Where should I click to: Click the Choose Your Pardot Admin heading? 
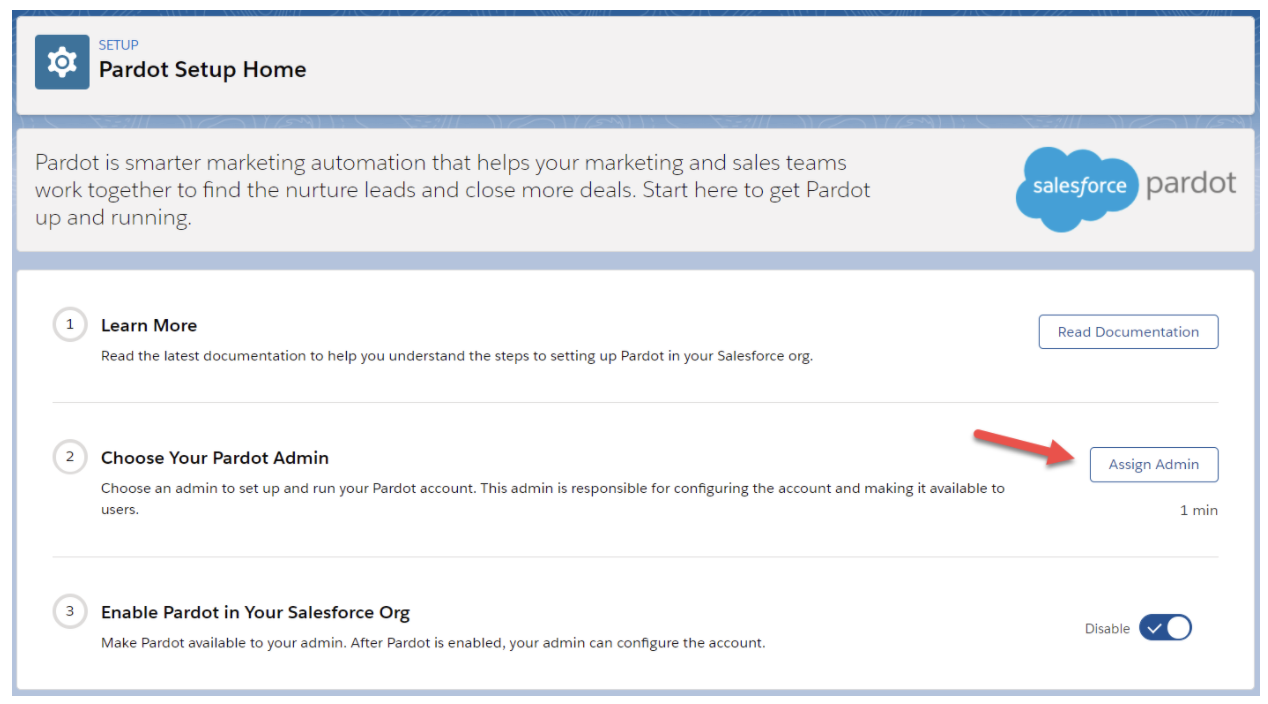coord(214,457)
